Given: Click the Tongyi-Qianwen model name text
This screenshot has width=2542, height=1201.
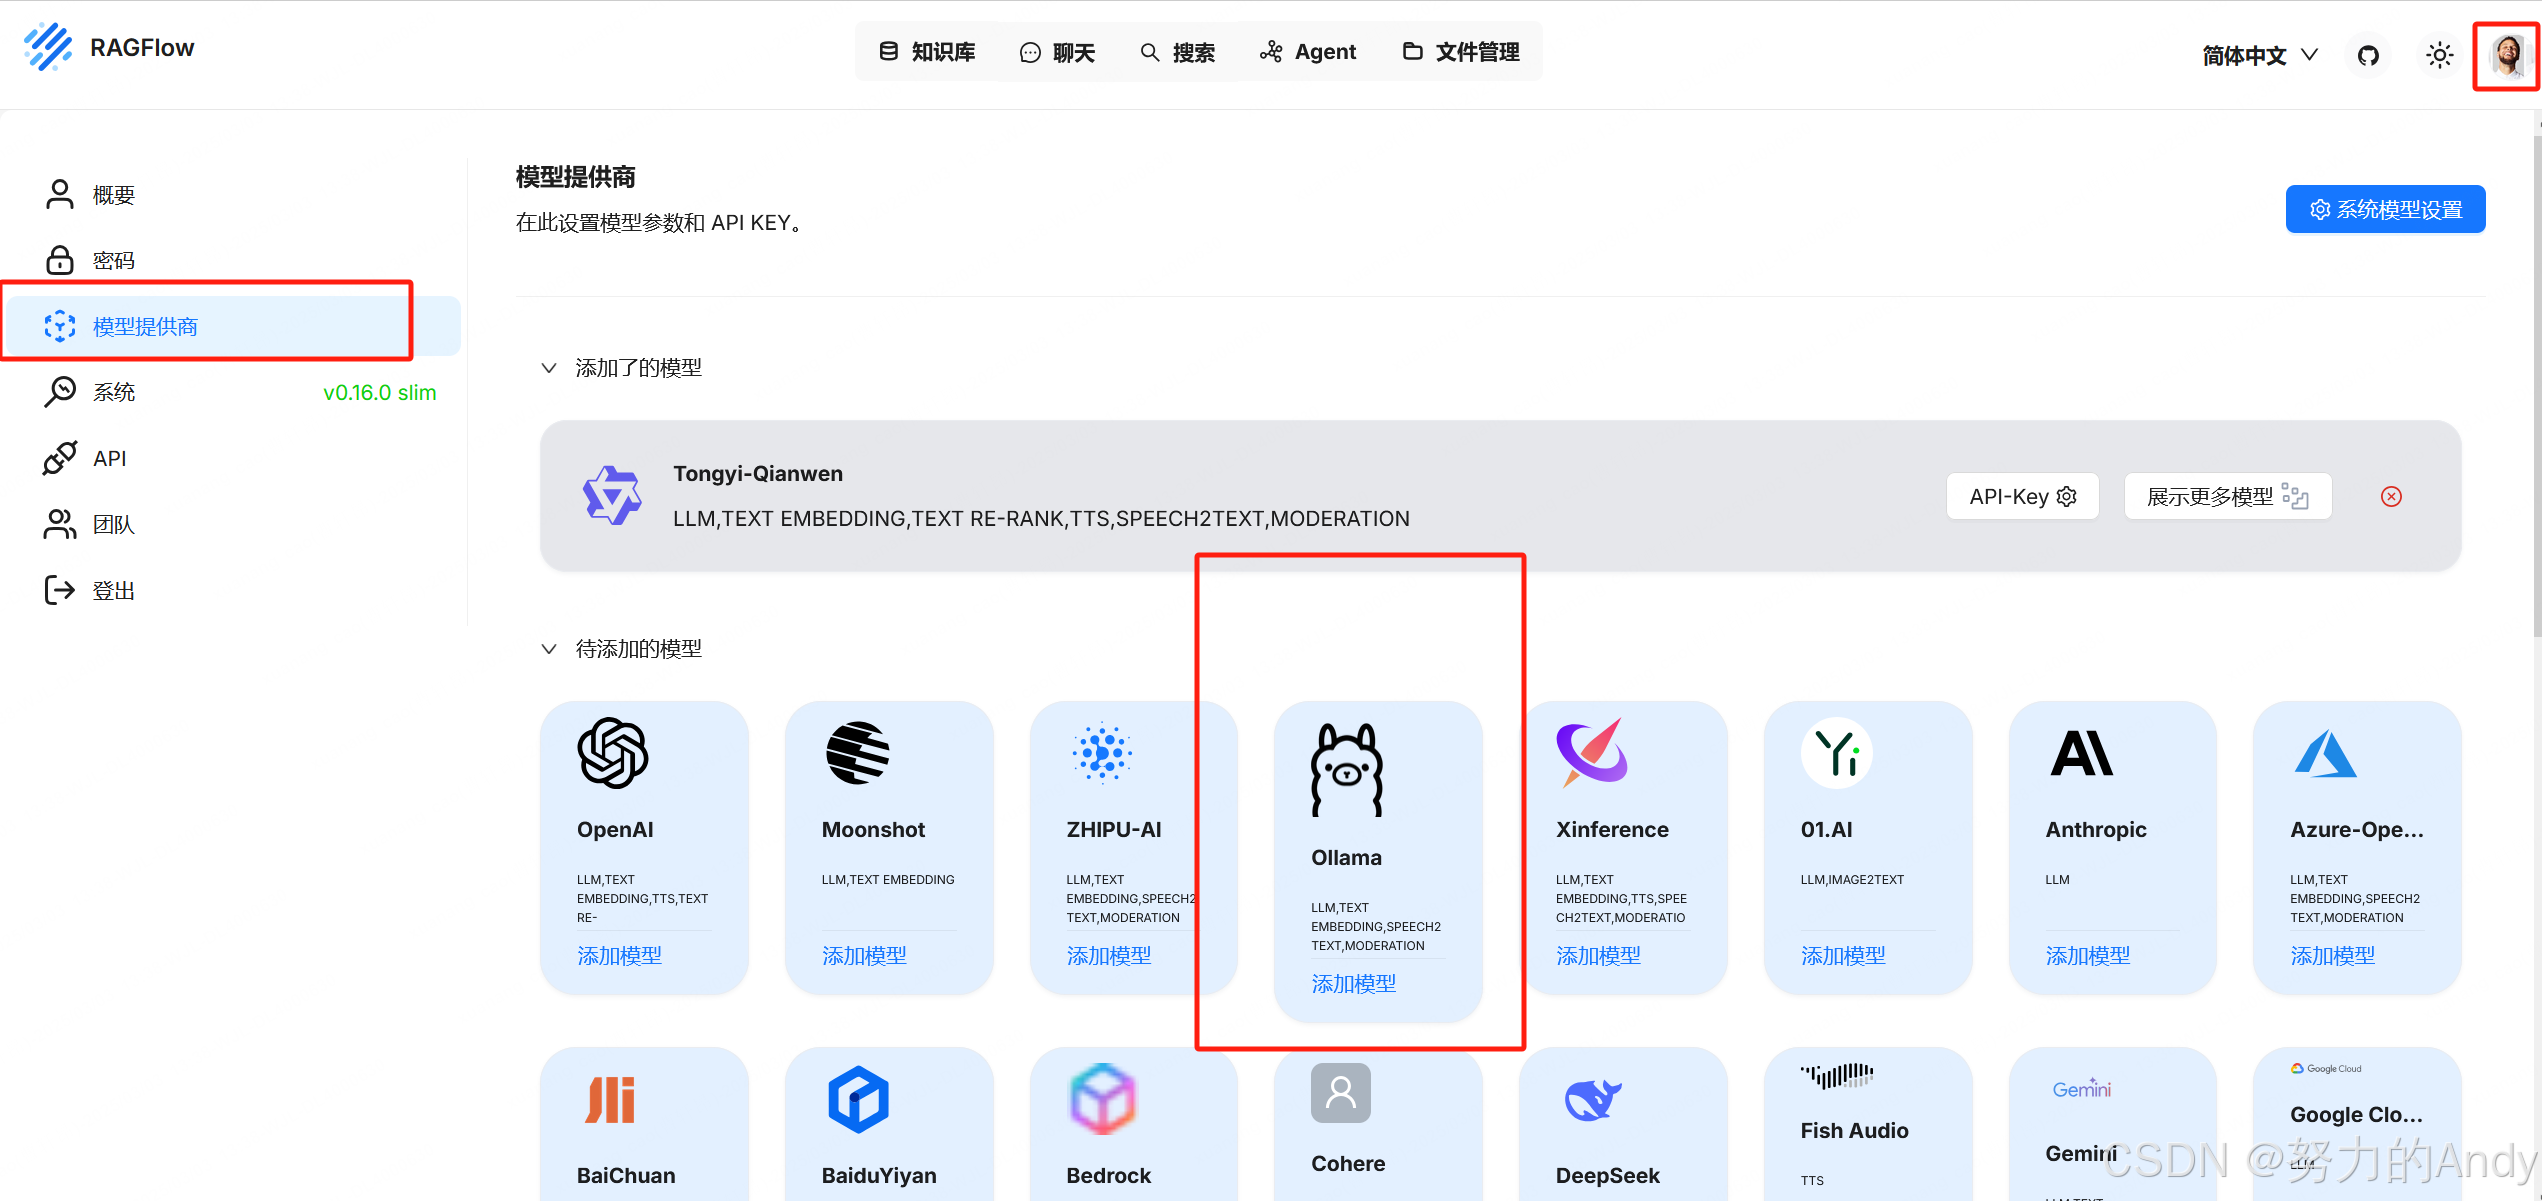Looking at the screenshot, I should coord(758,474).
